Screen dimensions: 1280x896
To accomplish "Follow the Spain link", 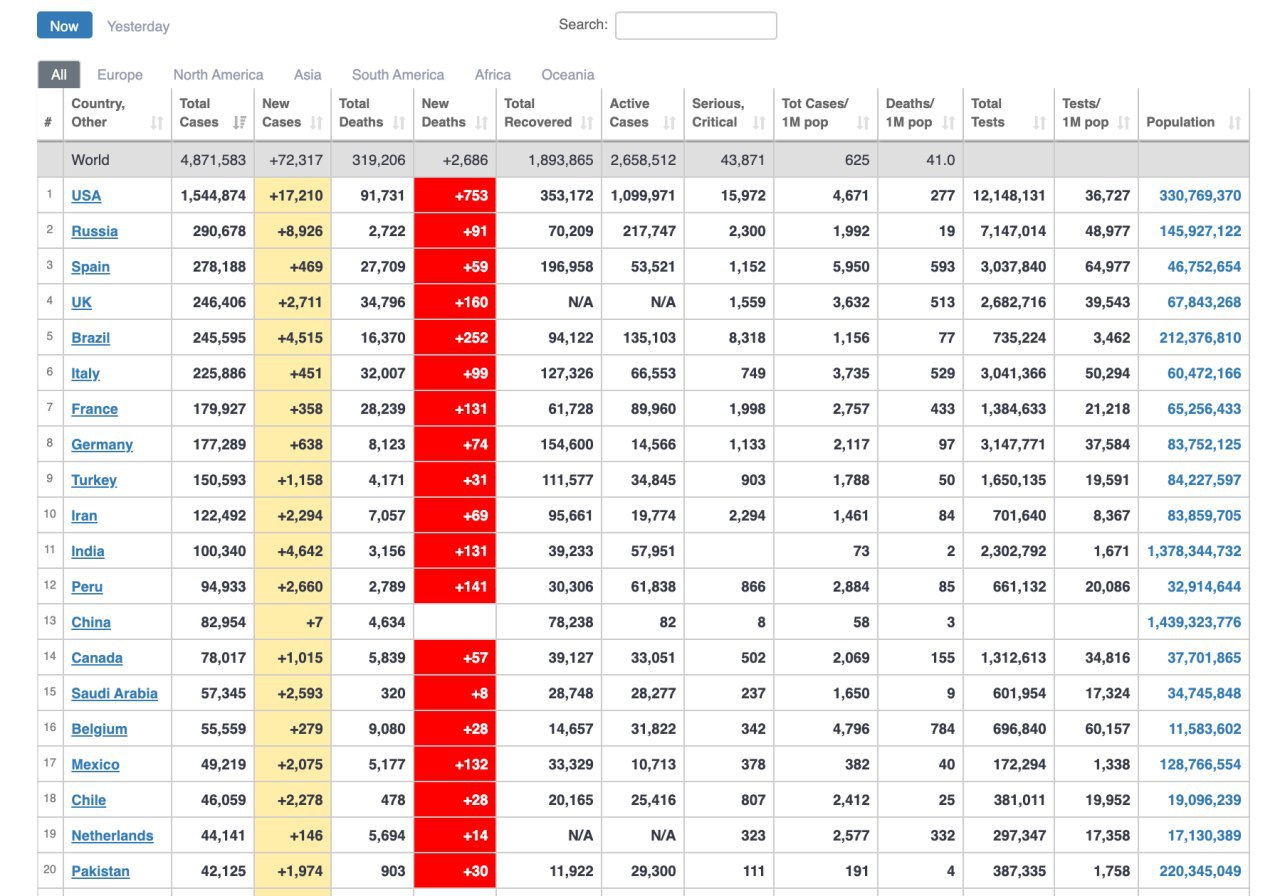I will 90,266.
